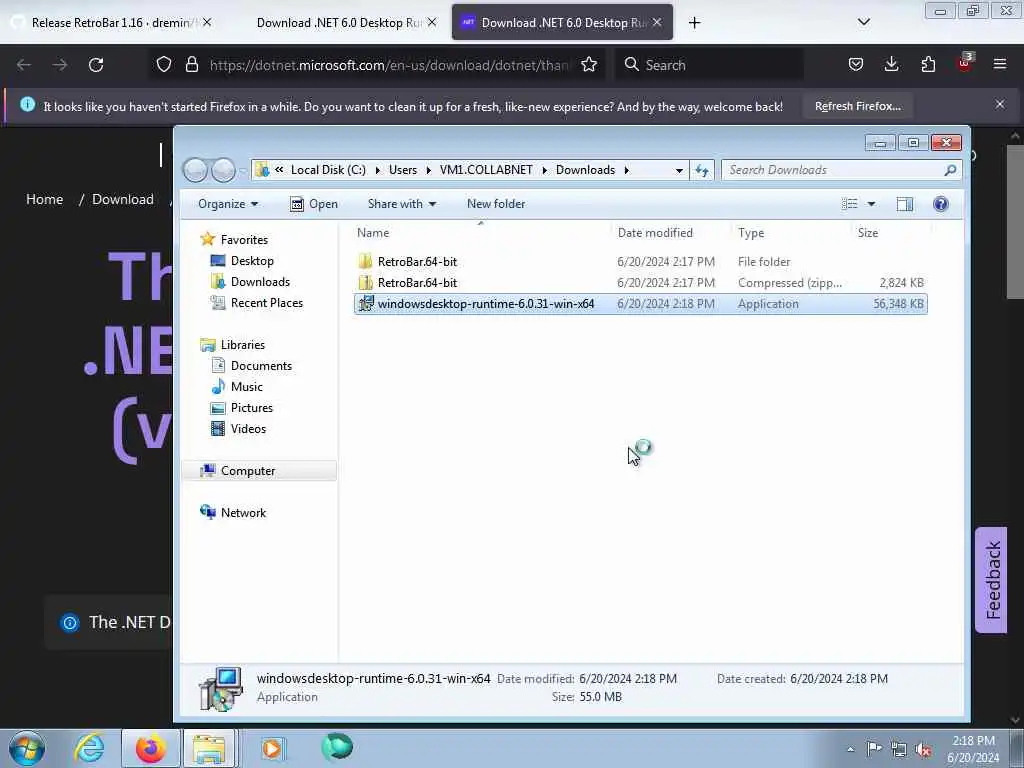The image size is (1024, 768).
Task: Dismiss the Firefox refresh notification bar
Action: pos(1000,104)
